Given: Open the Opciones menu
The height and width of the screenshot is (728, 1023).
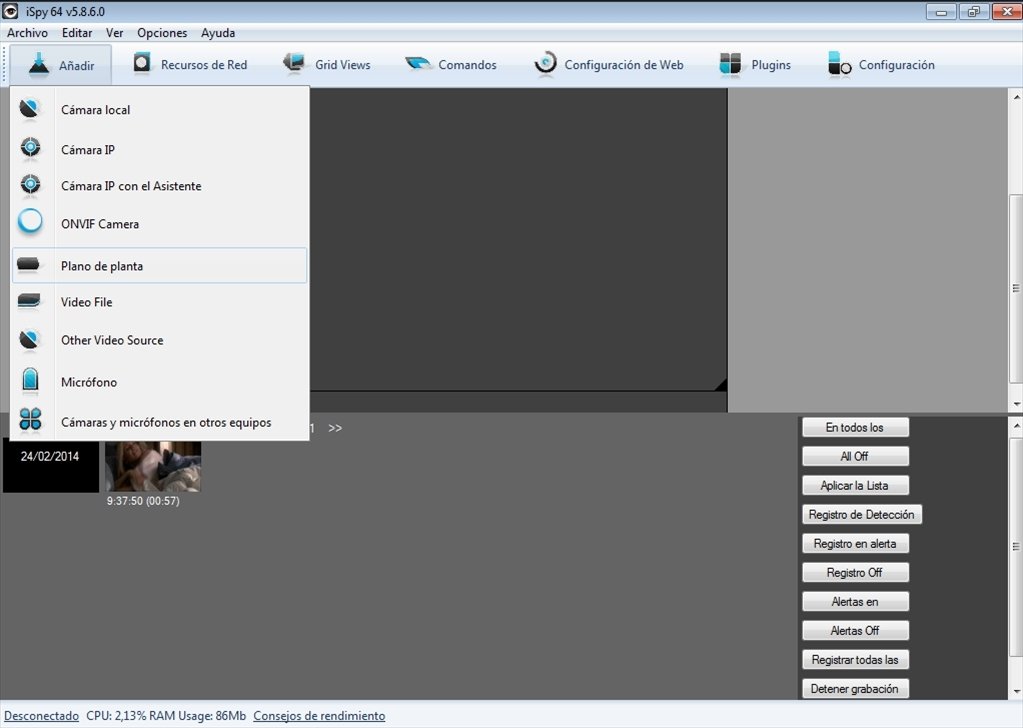Looking at the screenshot, I should (162, 33).
